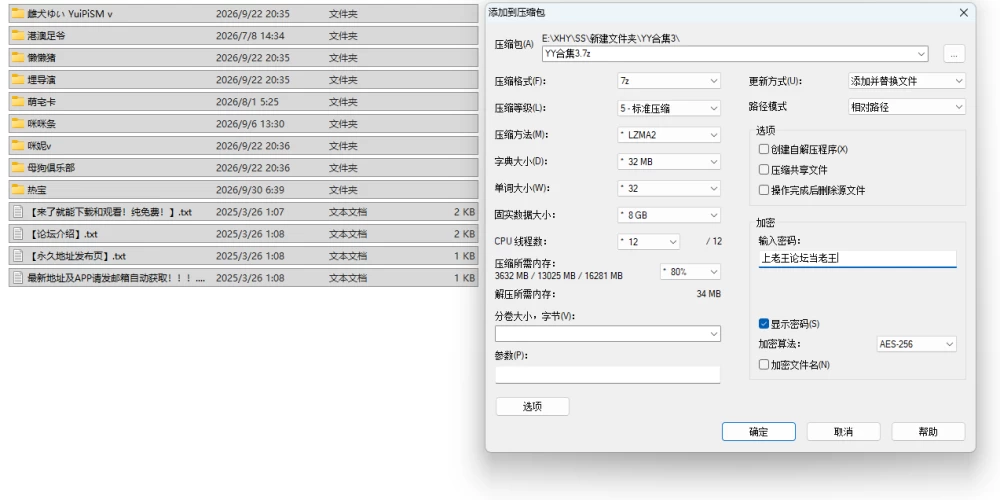Click text file icon of 【论坛介绍】.txt
Viewport: 1000px width, 500px height.
pos(18,233)
